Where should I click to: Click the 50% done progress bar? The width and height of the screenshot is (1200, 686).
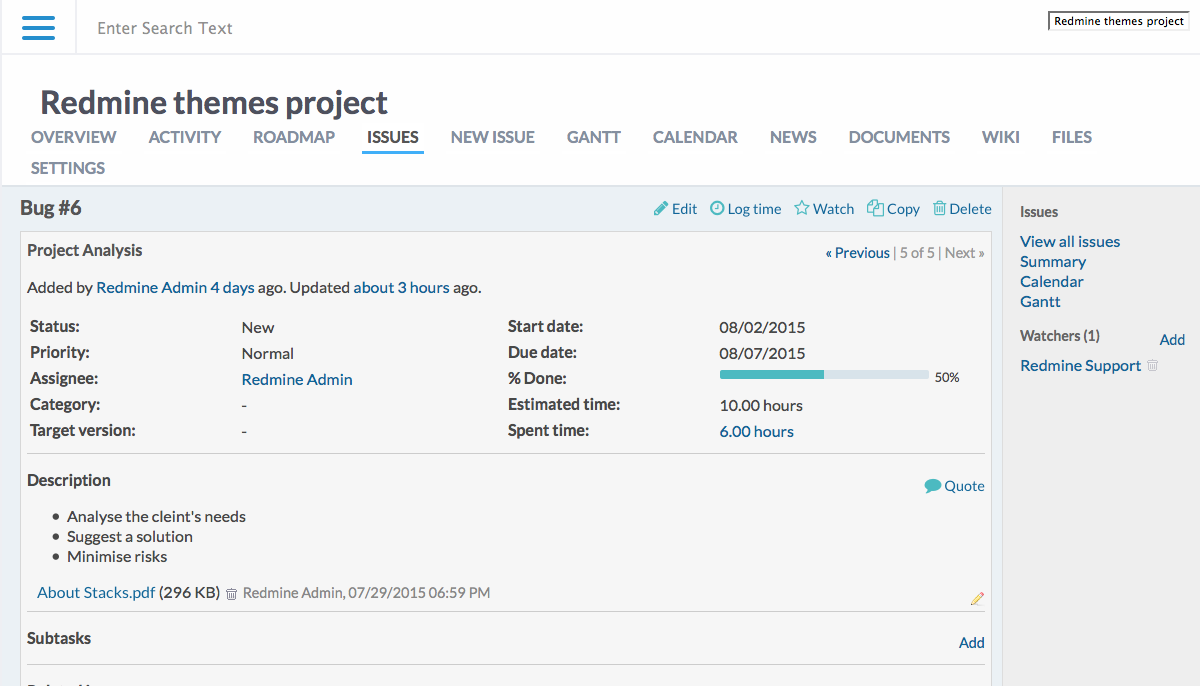pos(824,375)
